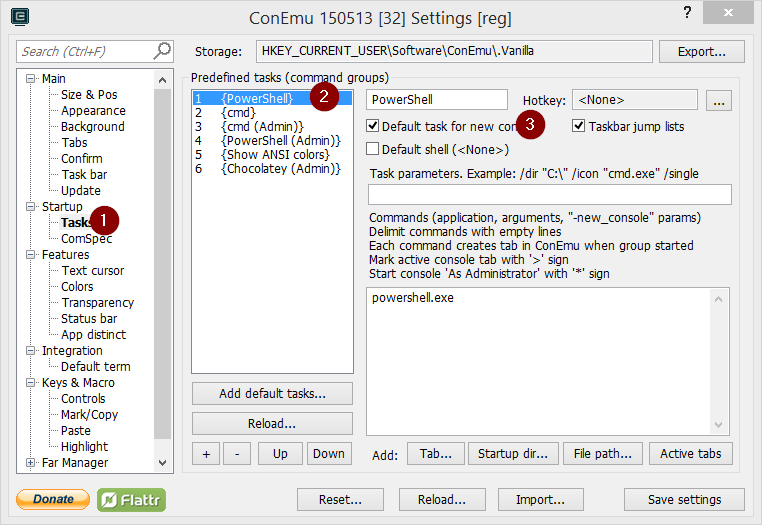
Task: Select the Paste settings page
Action: click(x=76, y=431)
